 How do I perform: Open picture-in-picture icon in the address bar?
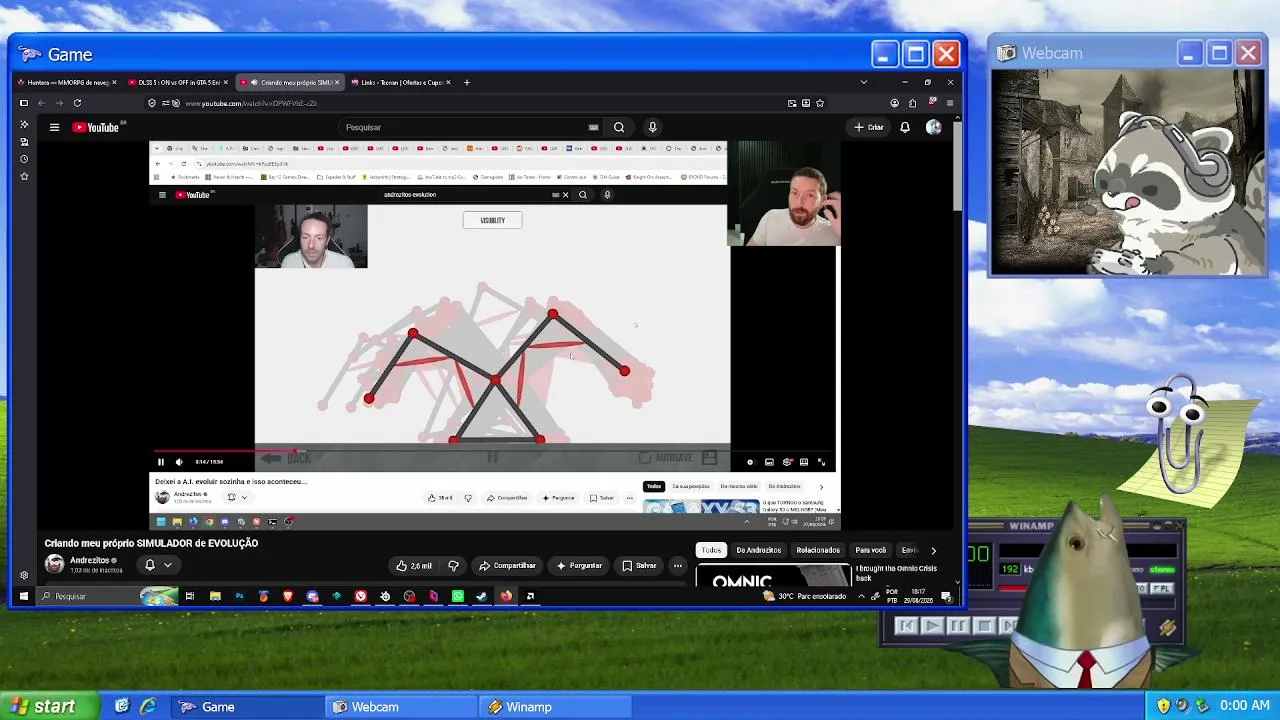(792, 103)
